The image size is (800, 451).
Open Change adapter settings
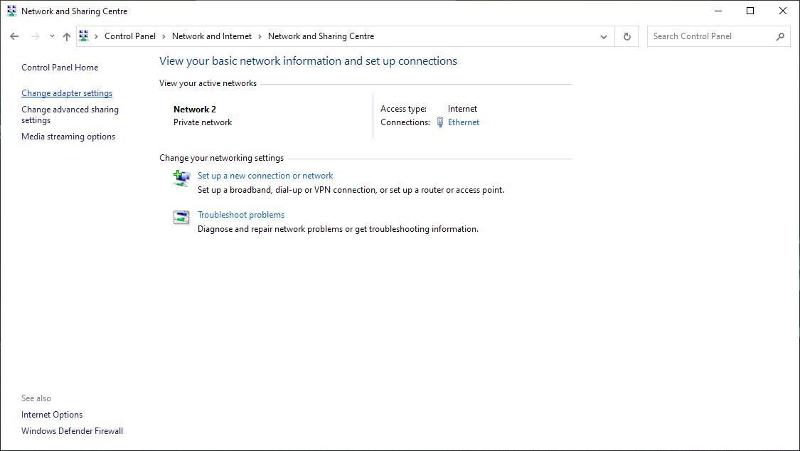67,93
